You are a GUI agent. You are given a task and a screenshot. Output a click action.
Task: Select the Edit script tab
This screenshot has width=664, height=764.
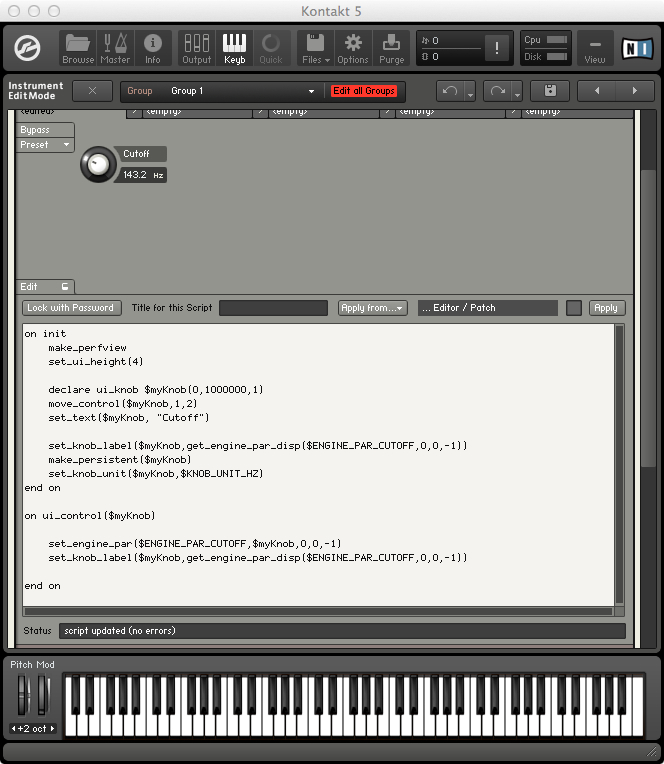tap(45, 287)
